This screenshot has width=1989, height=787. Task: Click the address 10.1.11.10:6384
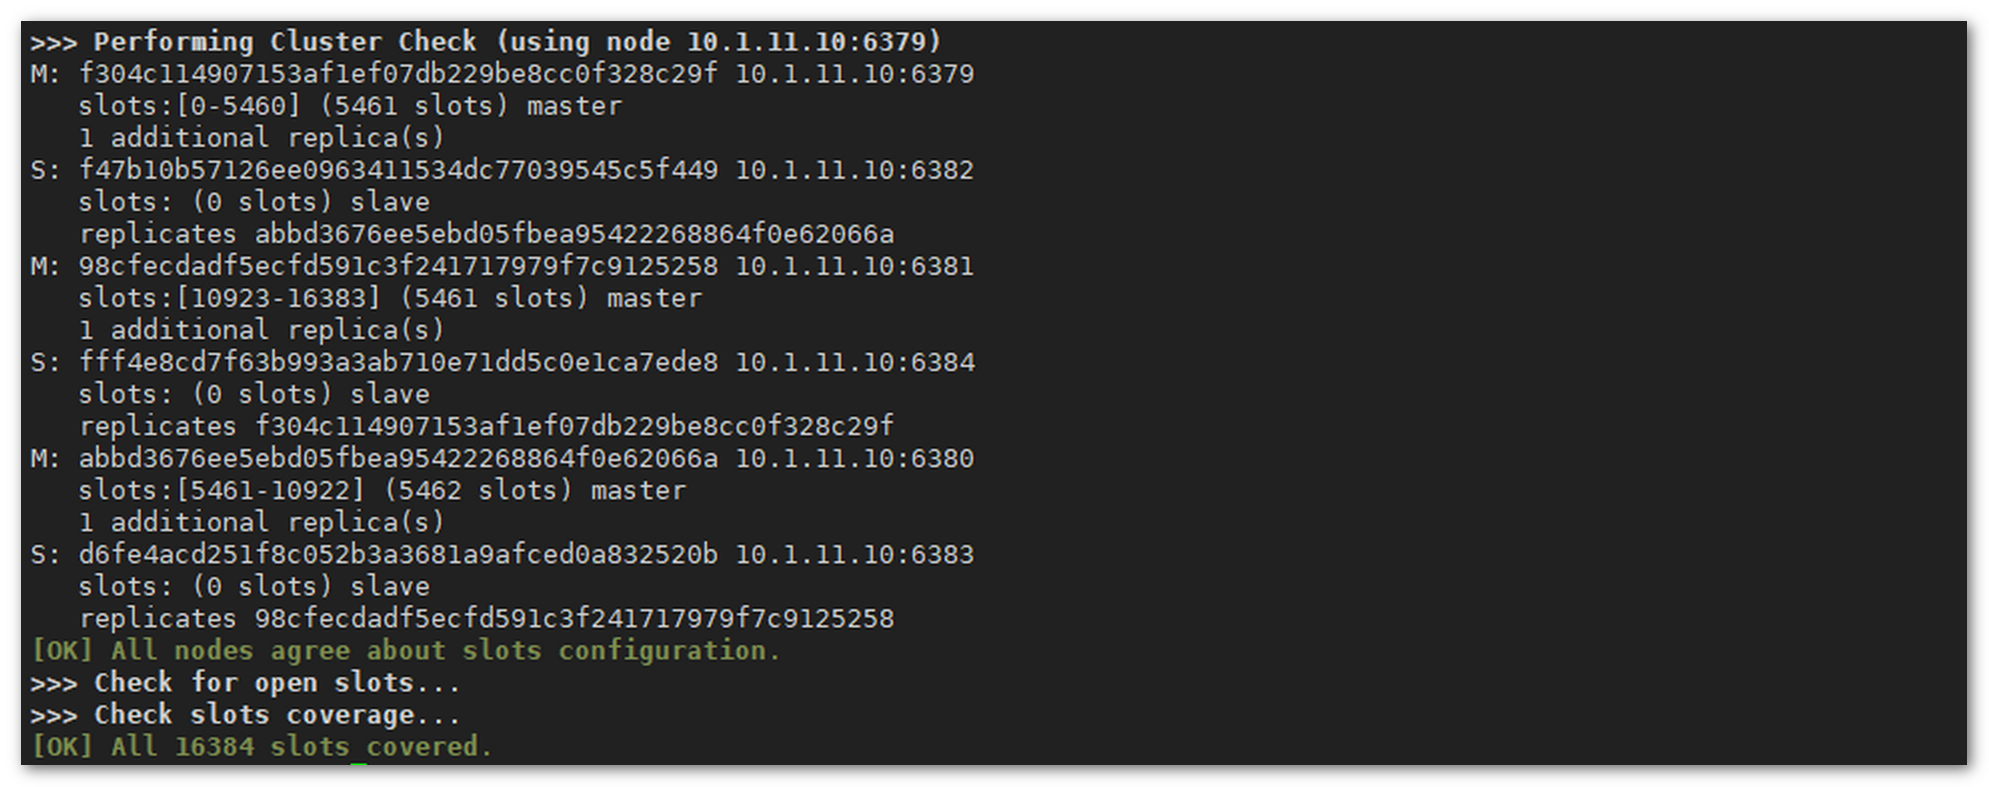pos(854,362)
